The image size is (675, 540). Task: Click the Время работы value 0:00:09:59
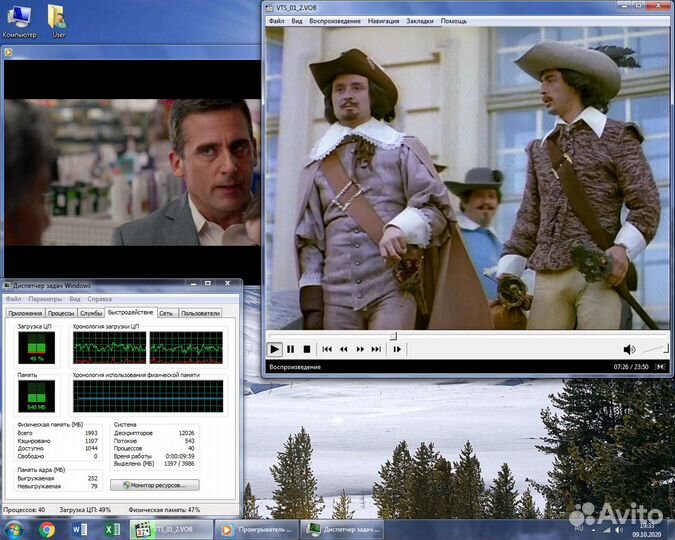click(x=180, y=456)
